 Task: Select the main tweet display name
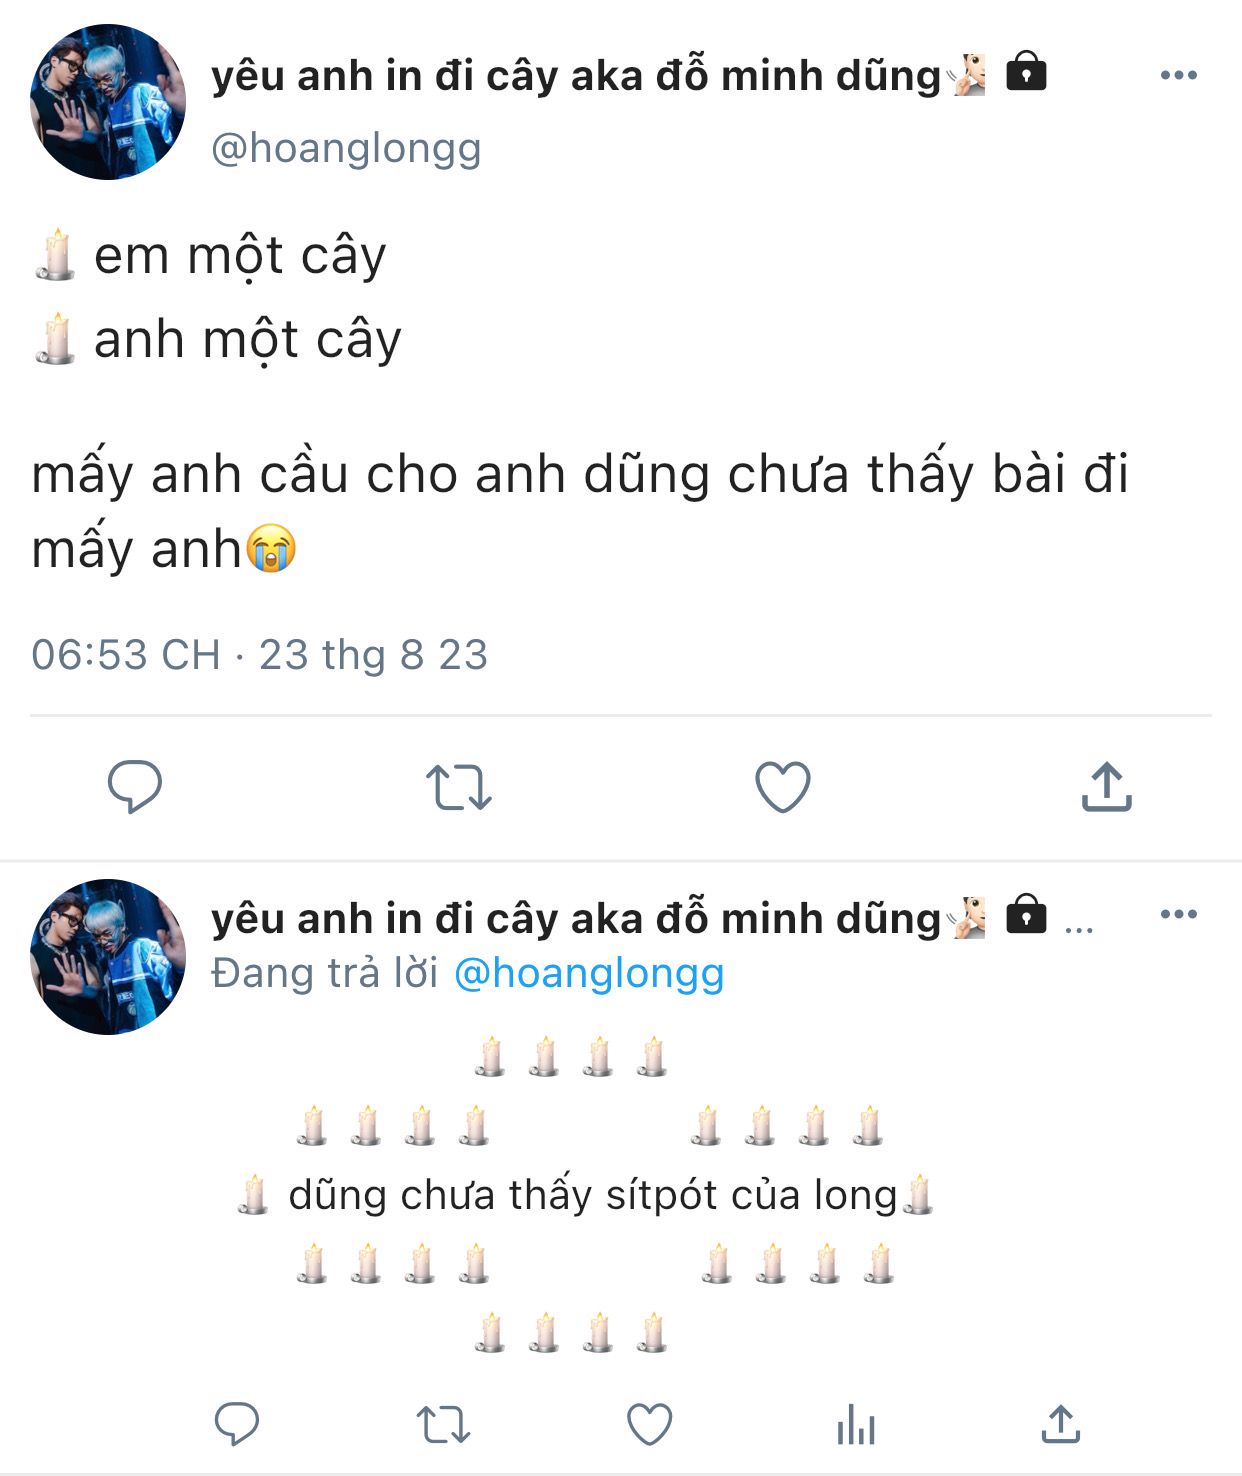577,76
